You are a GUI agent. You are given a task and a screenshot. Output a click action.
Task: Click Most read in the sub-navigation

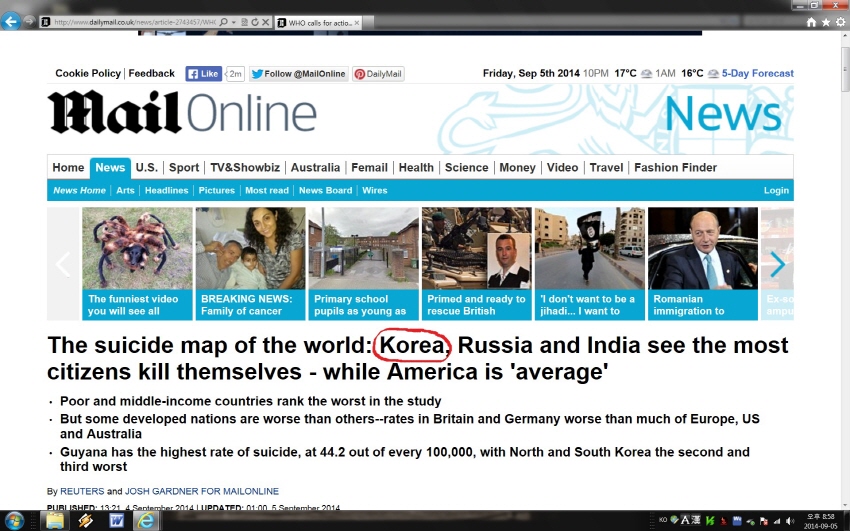point(267,190)
